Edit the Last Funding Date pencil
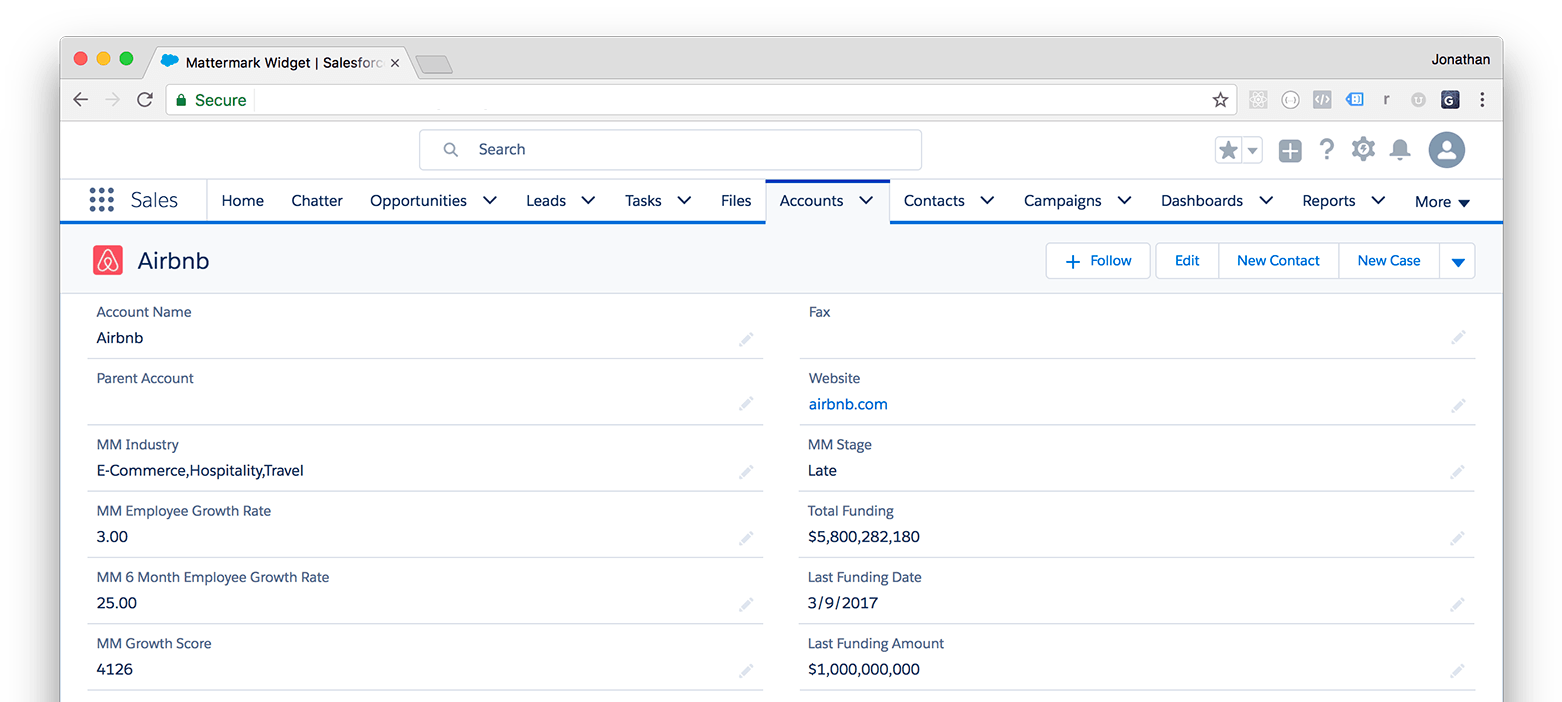 coord(1458,604)
